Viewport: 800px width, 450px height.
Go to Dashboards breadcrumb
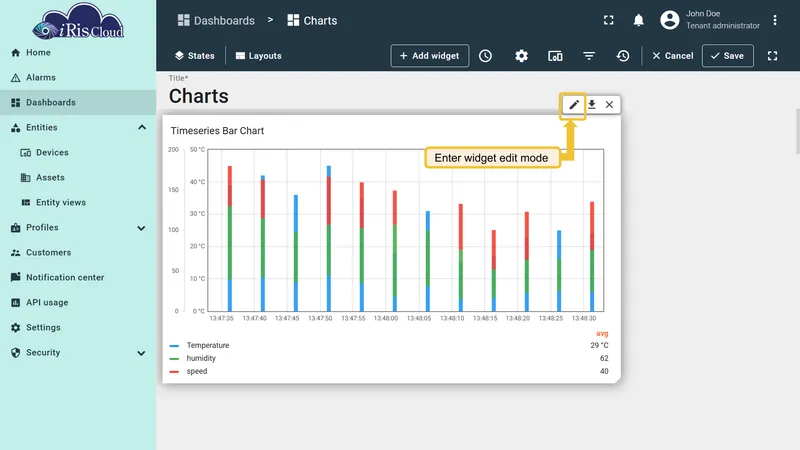click(216, 20)
